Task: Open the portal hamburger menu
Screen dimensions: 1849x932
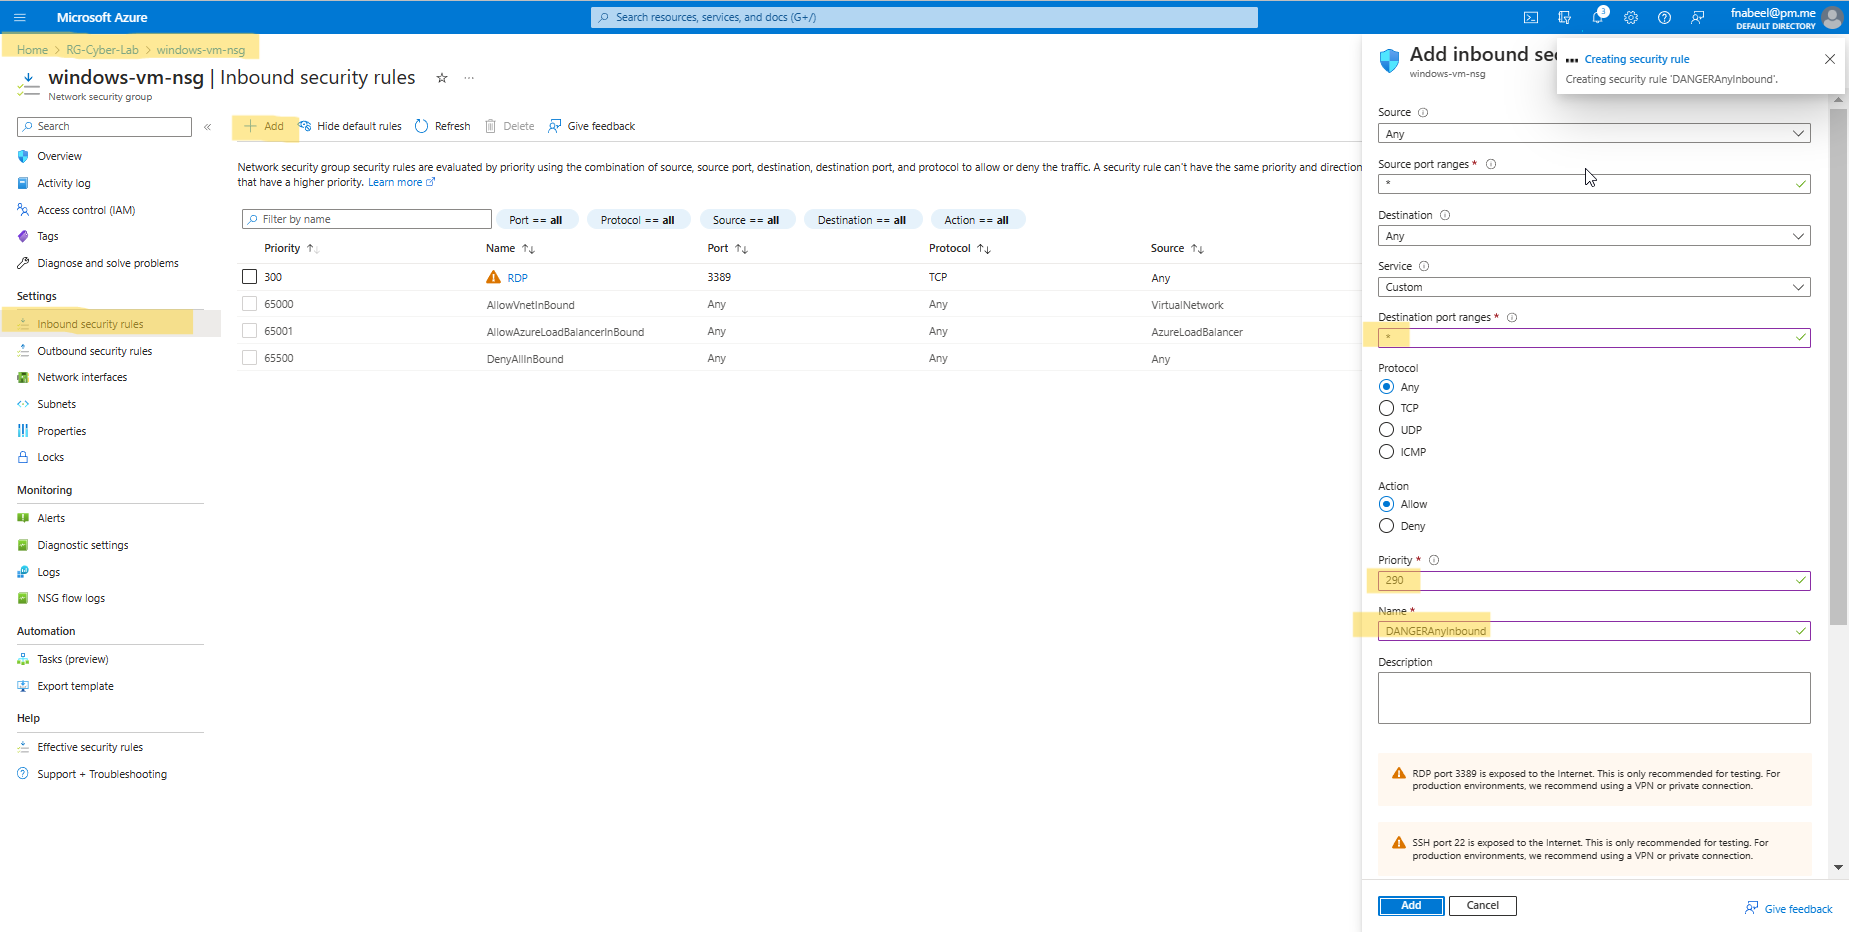Action: pyautogui.click(x=19, y=17)
